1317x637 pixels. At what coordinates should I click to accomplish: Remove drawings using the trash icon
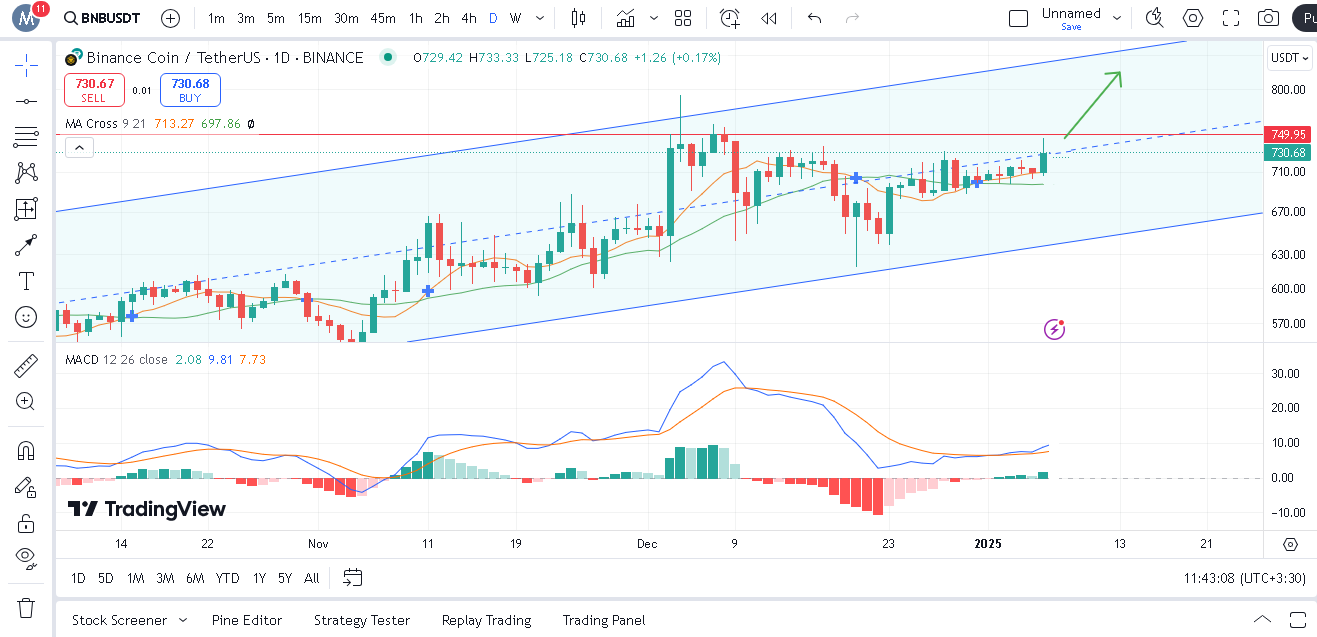[x=26, y=607]
